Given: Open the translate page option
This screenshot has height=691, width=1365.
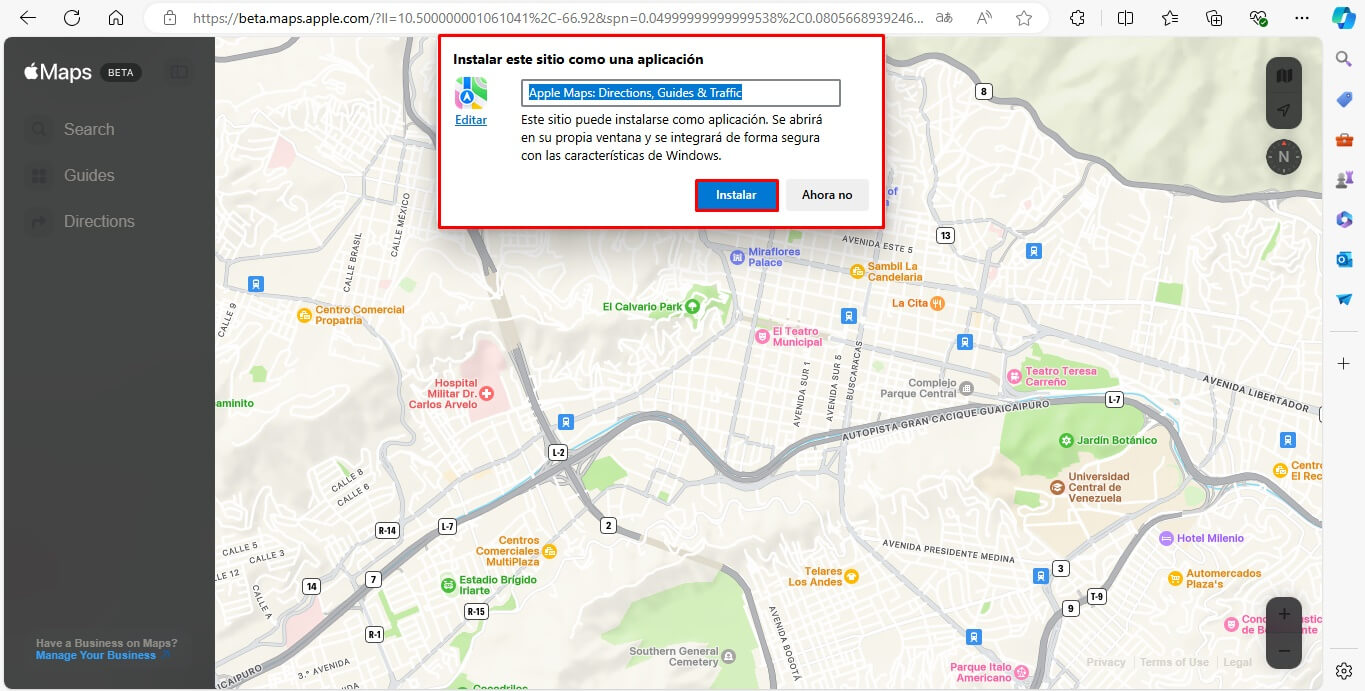Looking at the screenshot, I should pos(943,18).
